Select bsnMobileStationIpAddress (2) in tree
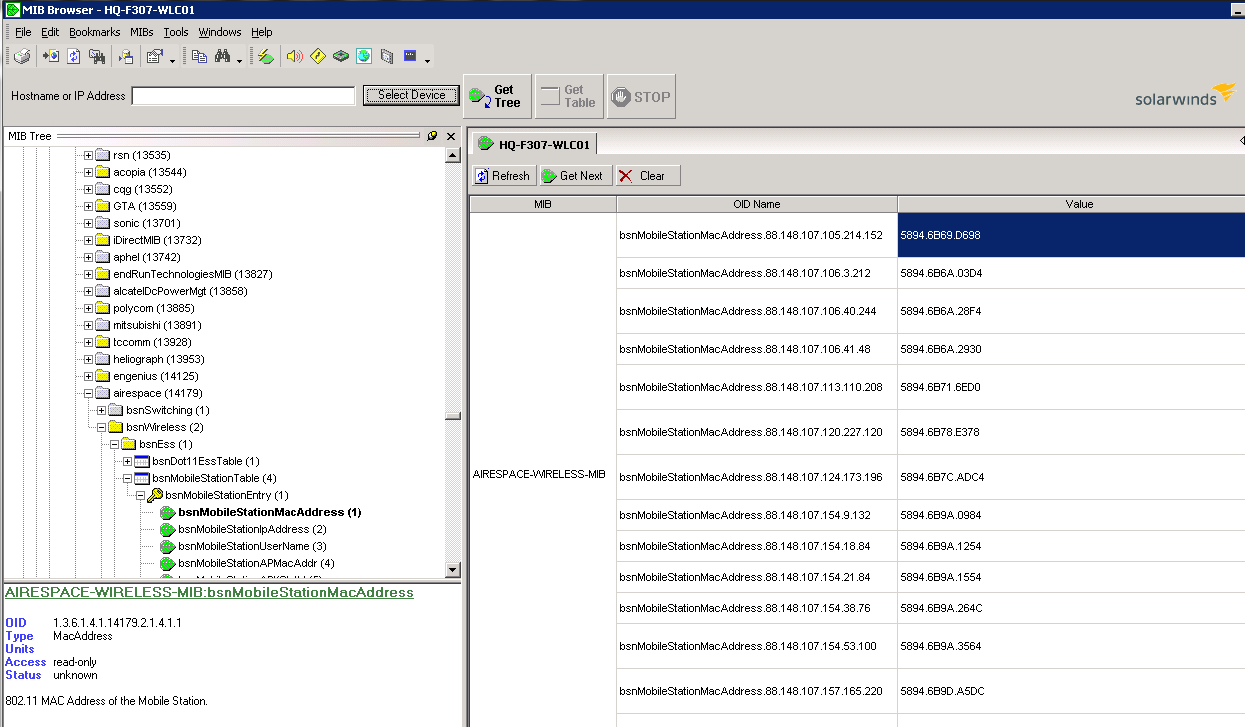The width and height of the screenshot is (1245, 727). [x=252, y=529]
